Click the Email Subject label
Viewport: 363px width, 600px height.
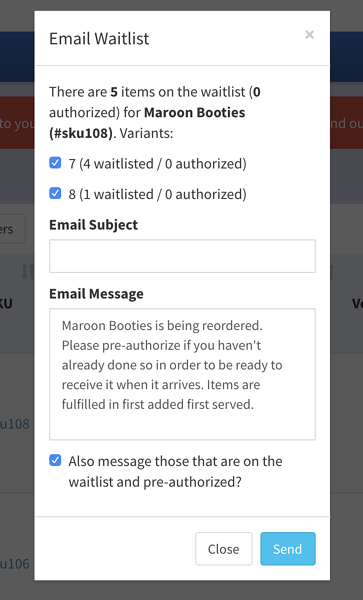[93, 225]
